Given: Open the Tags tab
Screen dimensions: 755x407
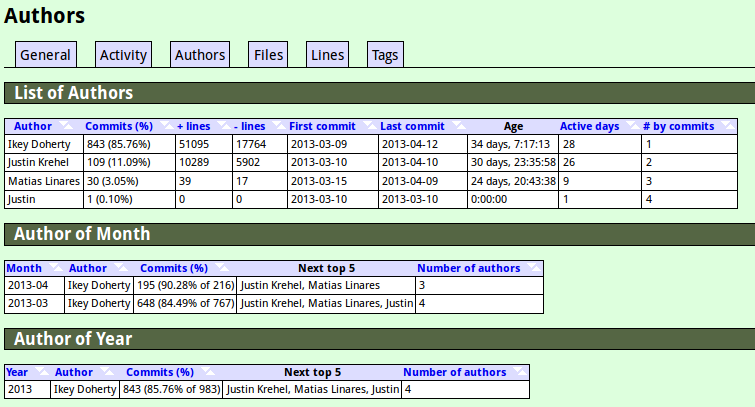Looking at the screenshot, I should point(385,55).
